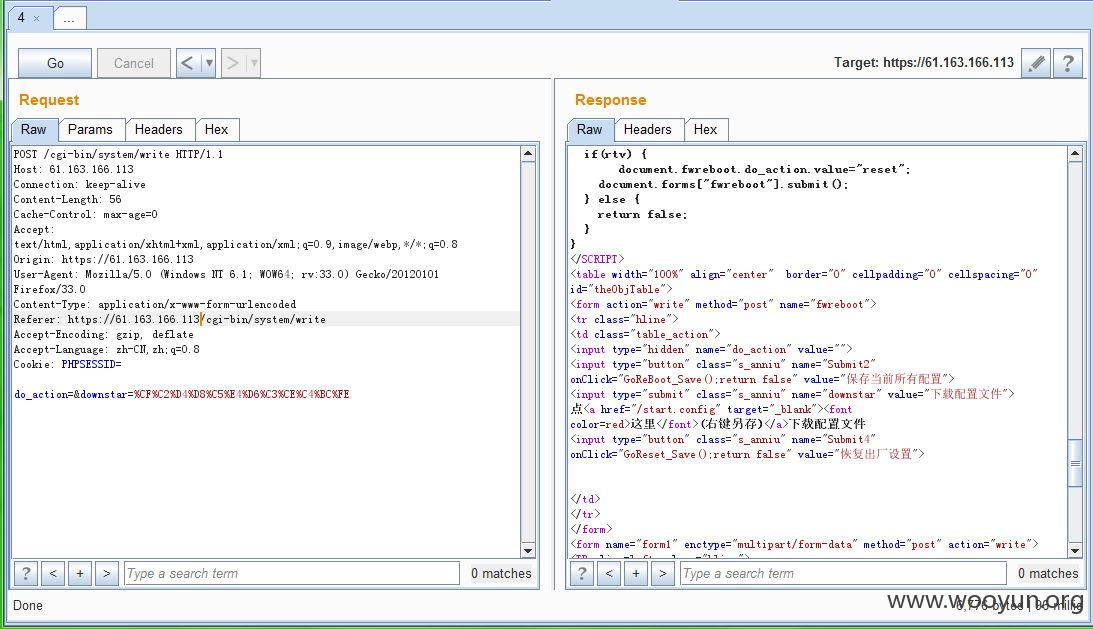This screenshot has height=629, width=1093.
Task: Switch Response view to Headers tab
Action: [x=647, y=130]
